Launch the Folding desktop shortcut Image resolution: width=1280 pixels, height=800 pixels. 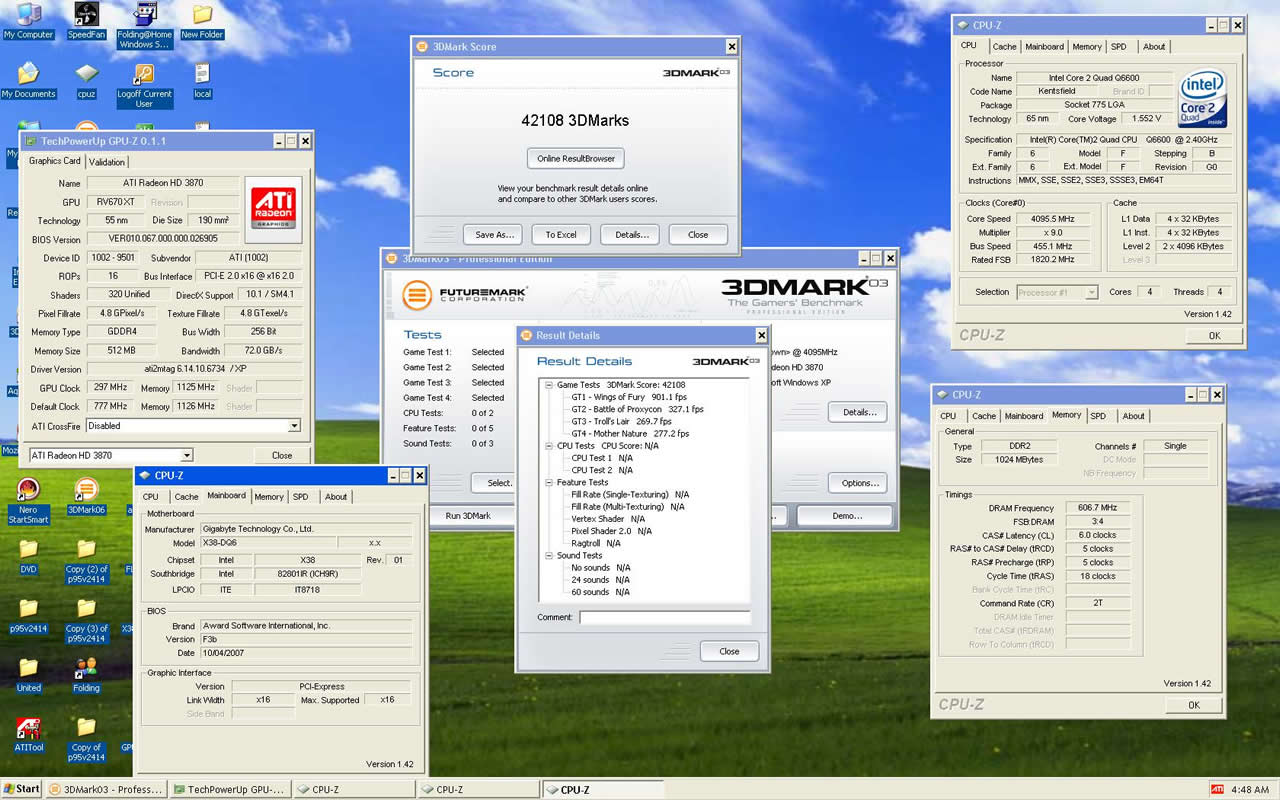tap(87, 673)
